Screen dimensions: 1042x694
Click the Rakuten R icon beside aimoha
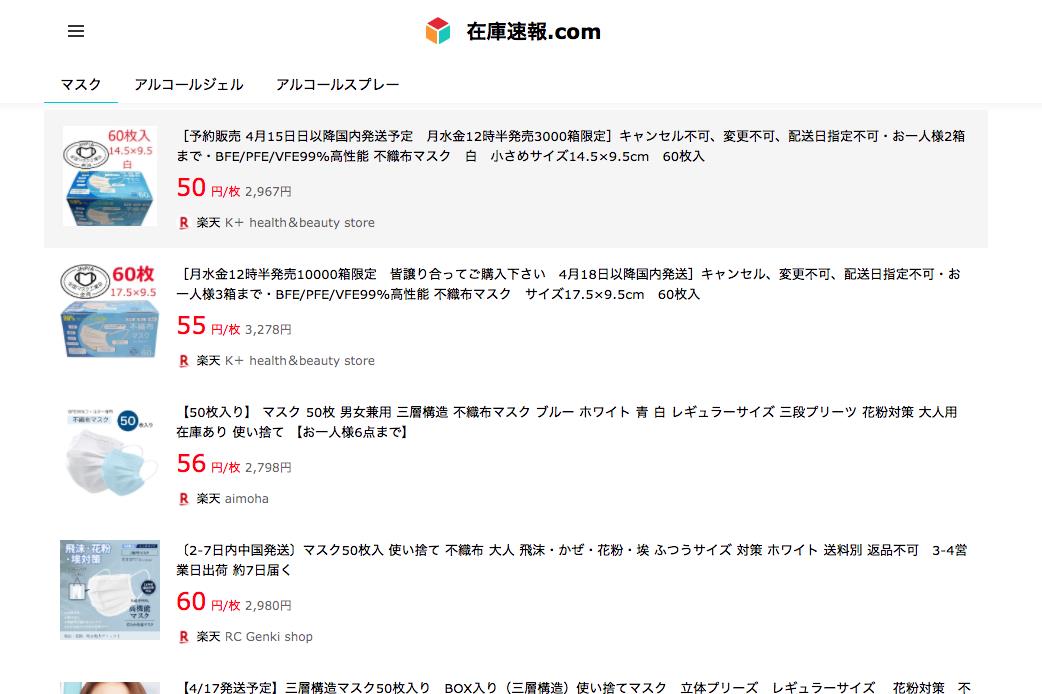click(184, 499)
